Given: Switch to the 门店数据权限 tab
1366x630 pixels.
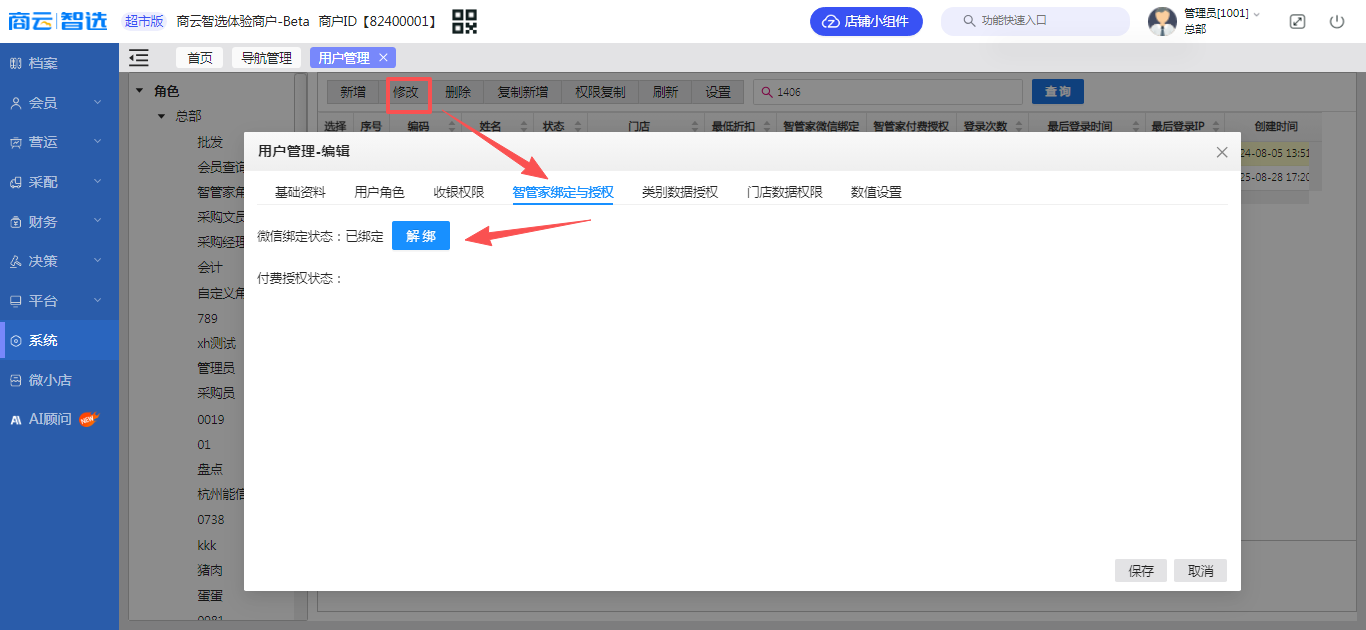Looking at the screenshot, I should click(x=784, y=192).
